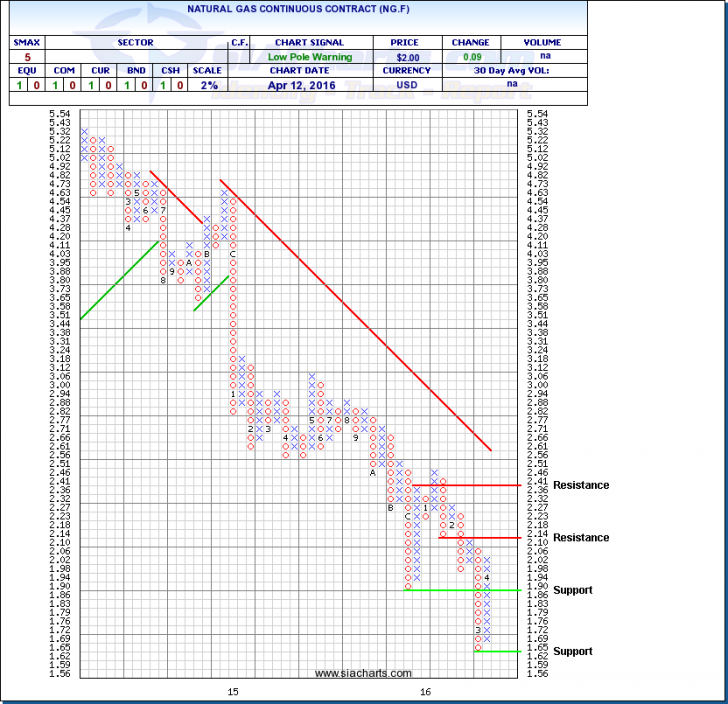Screen dimensions: 728x704
Task: Open the www.siacharts.com link
Action: coord(364,674)
